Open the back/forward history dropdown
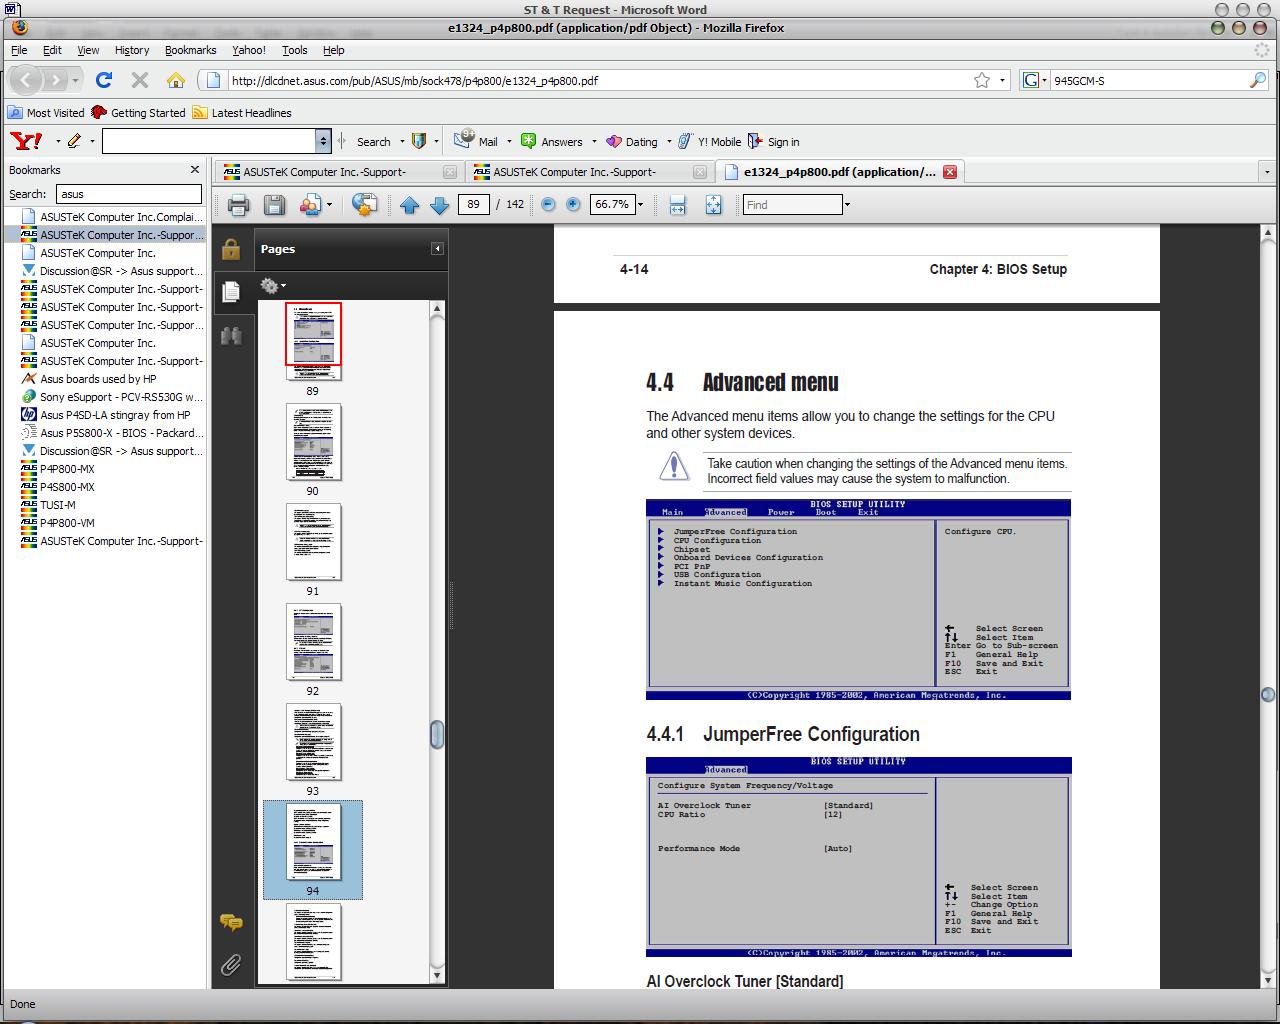The height and width of the screenshot is (1024, 1280). [x=75, y=80]
